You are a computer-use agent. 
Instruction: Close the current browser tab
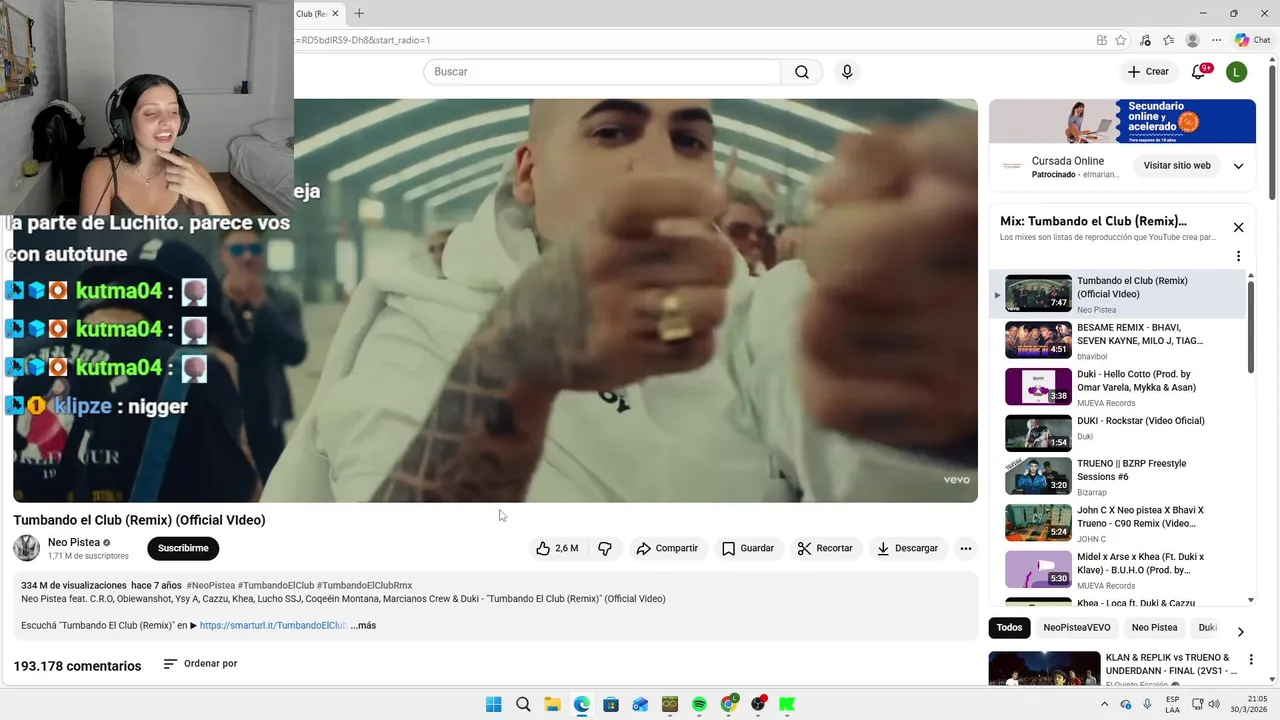pos(335,14)
